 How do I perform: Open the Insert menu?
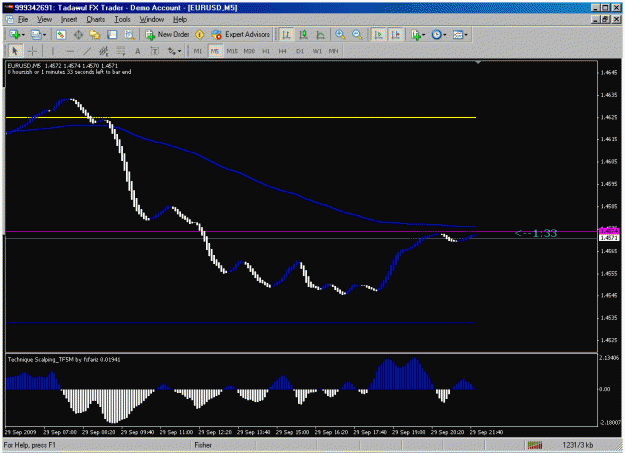pyautogui.click(x=69, y=20)
